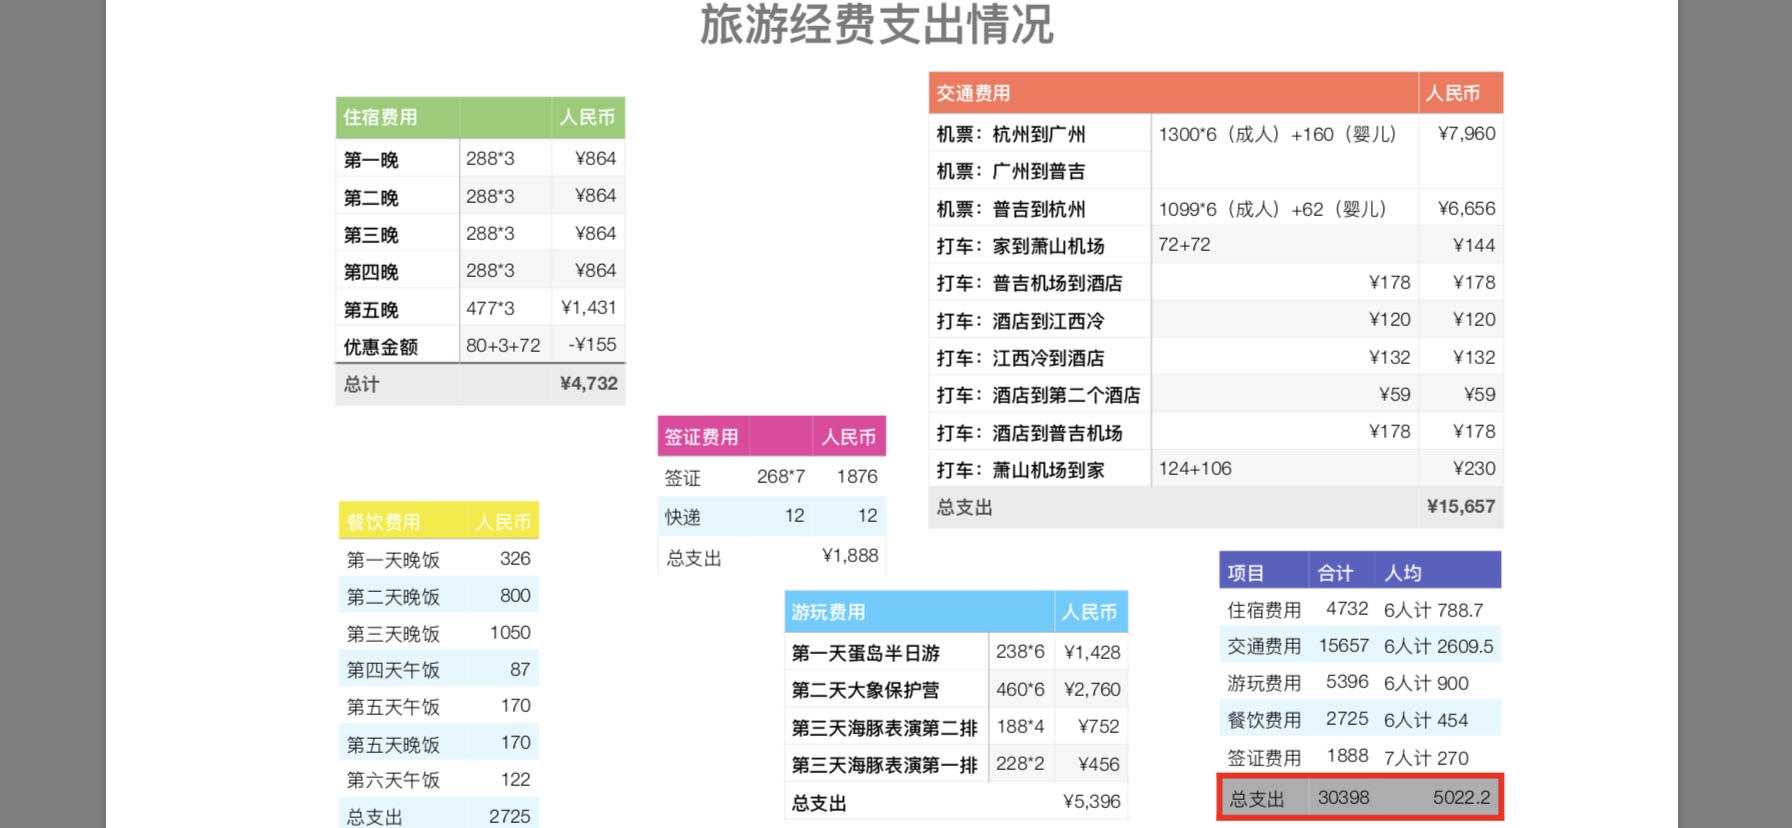Click 第三天海豚表演第二排 row label
1792x828 pixels.
[x=884, y=728]
